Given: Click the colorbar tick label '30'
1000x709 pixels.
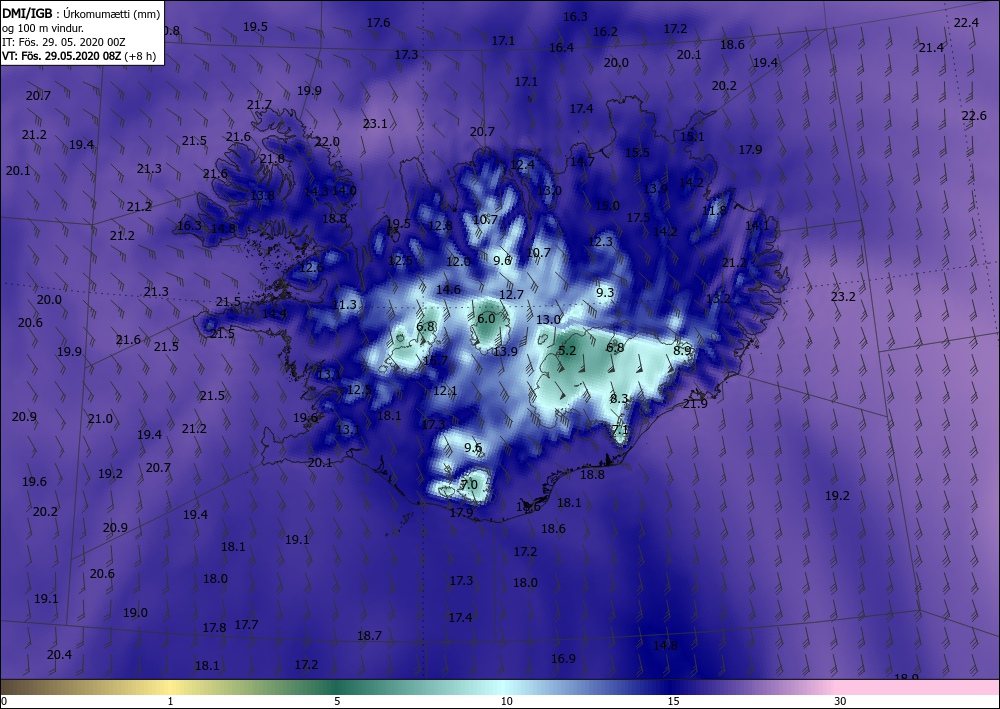Looking at the screenshot, I should [841, 701].
